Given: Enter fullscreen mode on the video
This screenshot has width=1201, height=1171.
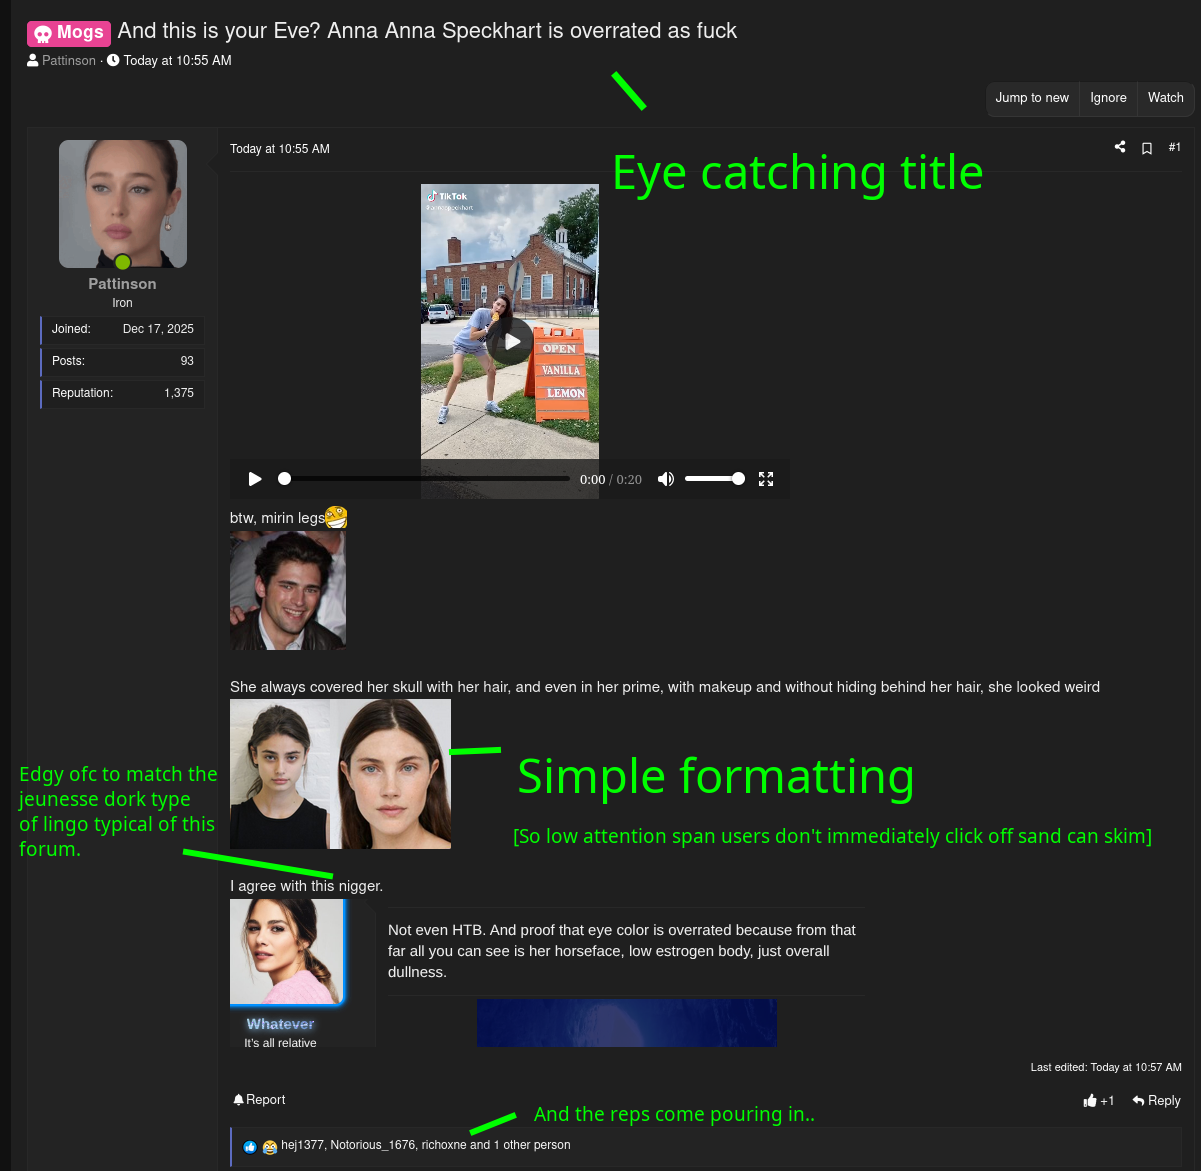Looking at the screenshot, I should pos(766,479).
